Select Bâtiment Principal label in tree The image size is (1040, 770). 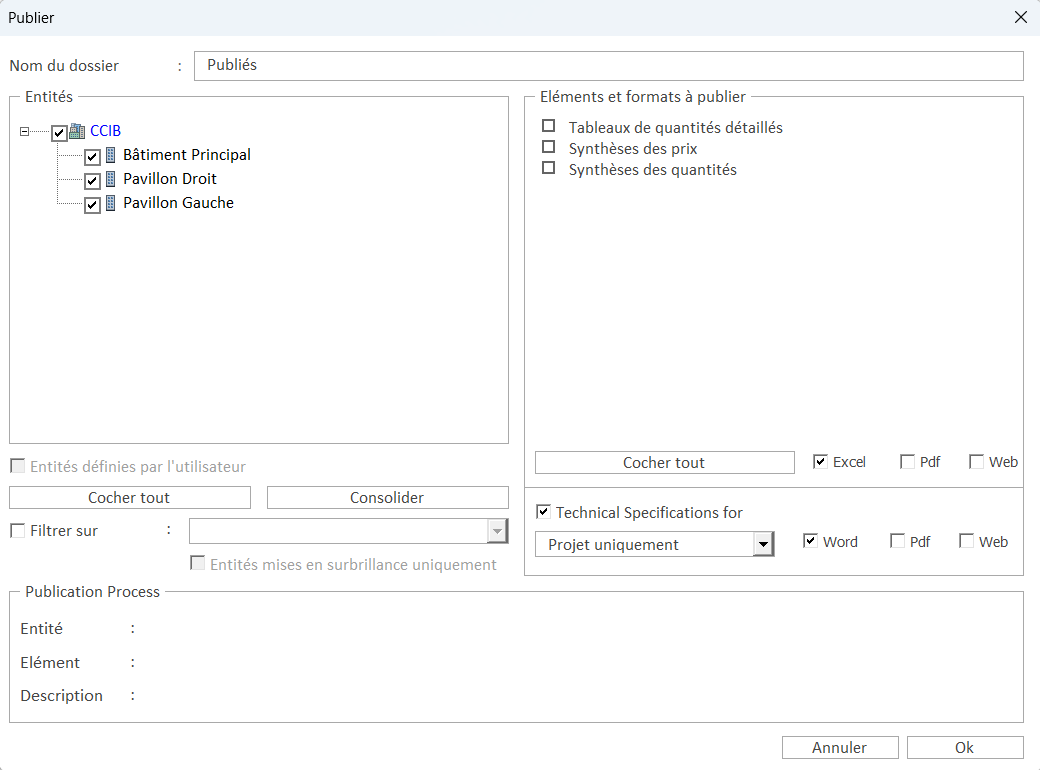coord(187,155)
